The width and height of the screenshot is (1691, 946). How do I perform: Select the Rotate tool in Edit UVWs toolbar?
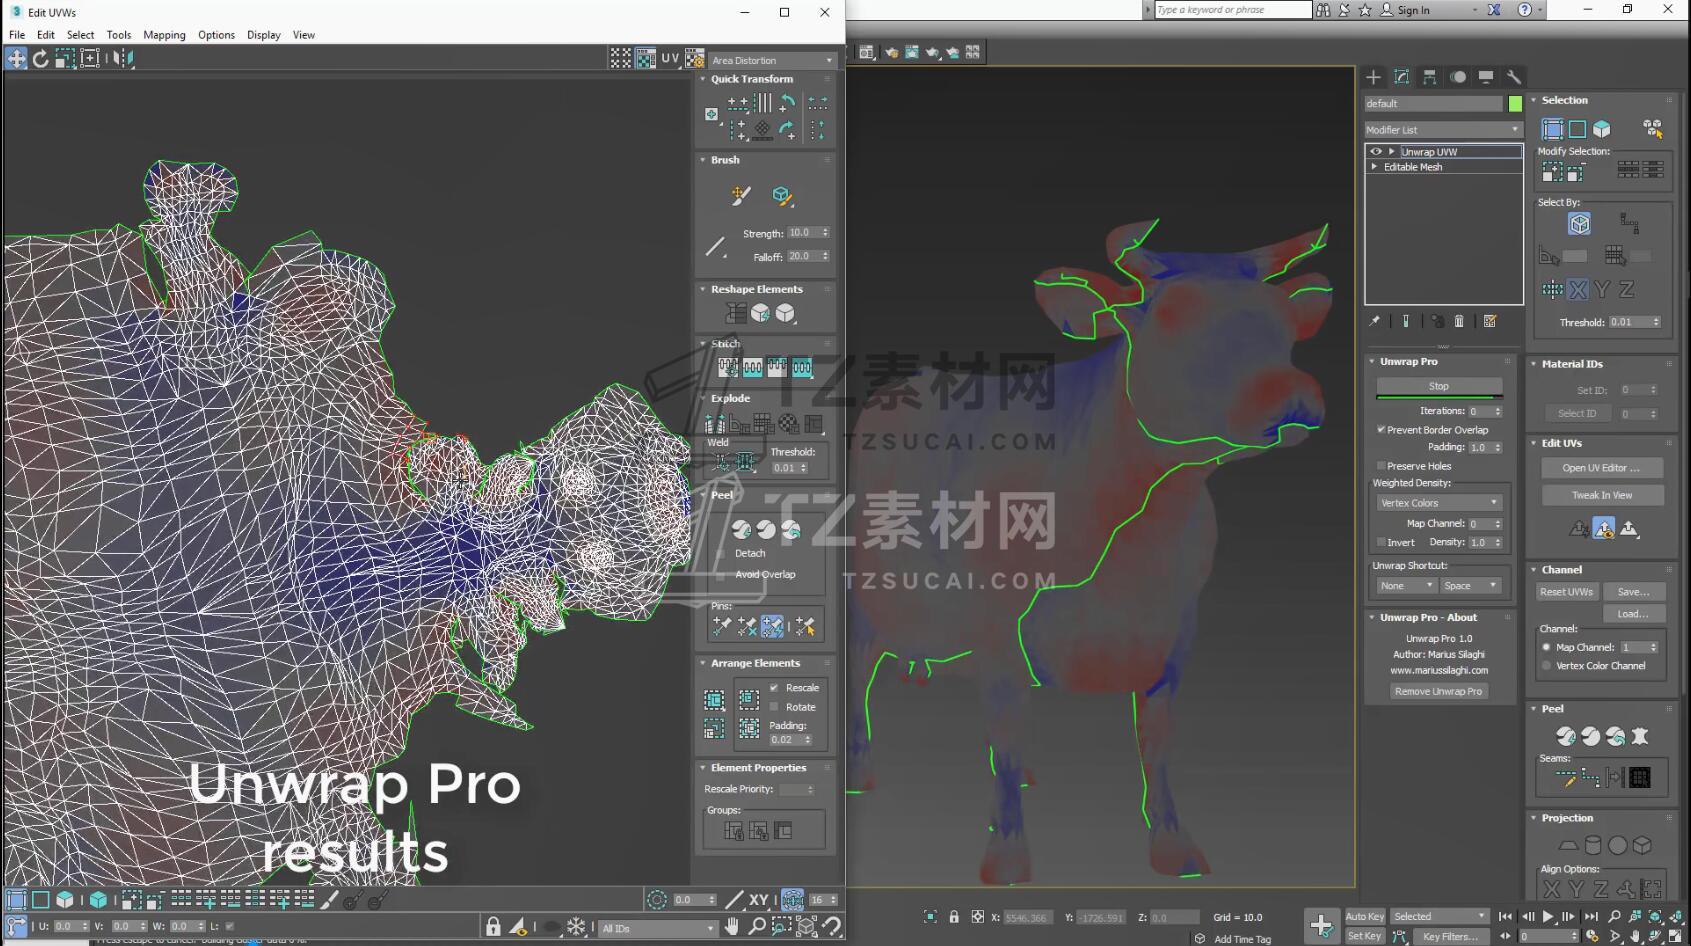click(x=41, y=59)
